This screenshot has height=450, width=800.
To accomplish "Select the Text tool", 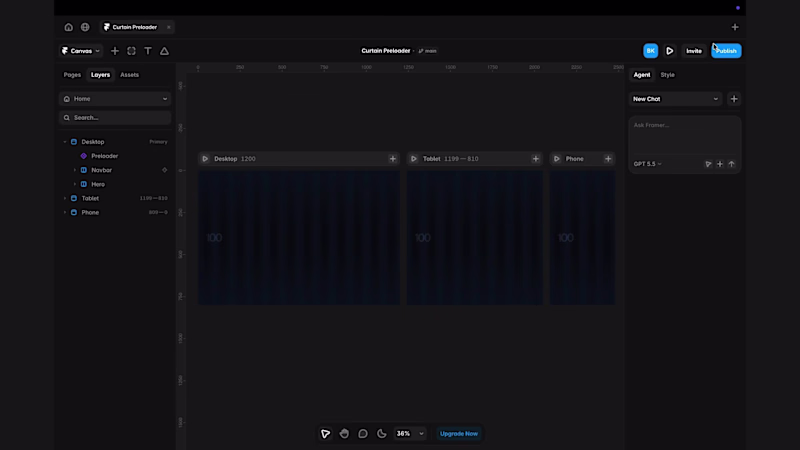I will (148, 51).
